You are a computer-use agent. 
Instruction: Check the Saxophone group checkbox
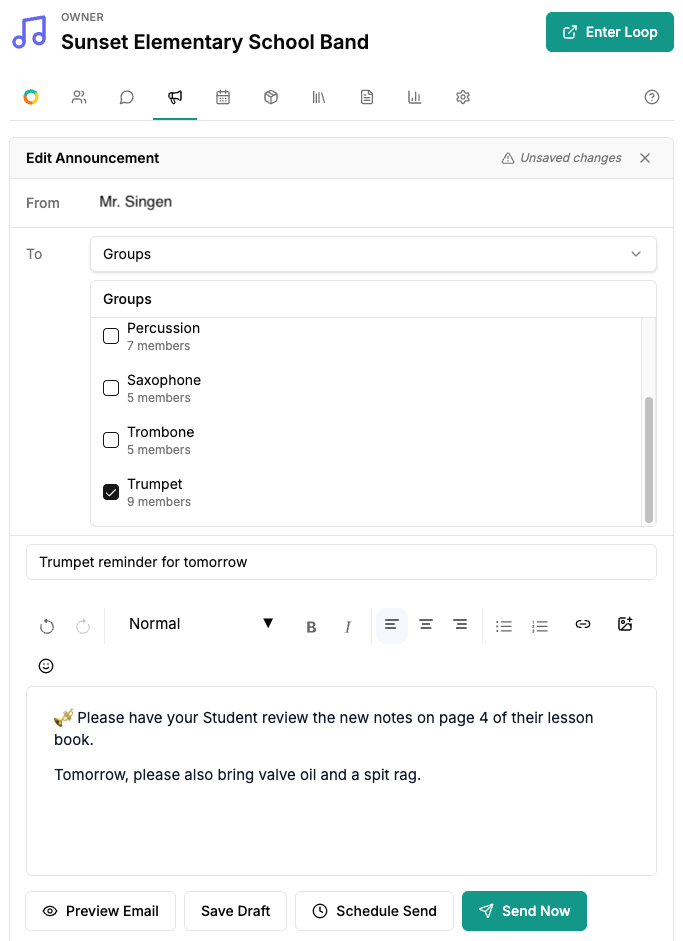pos(111,388)
